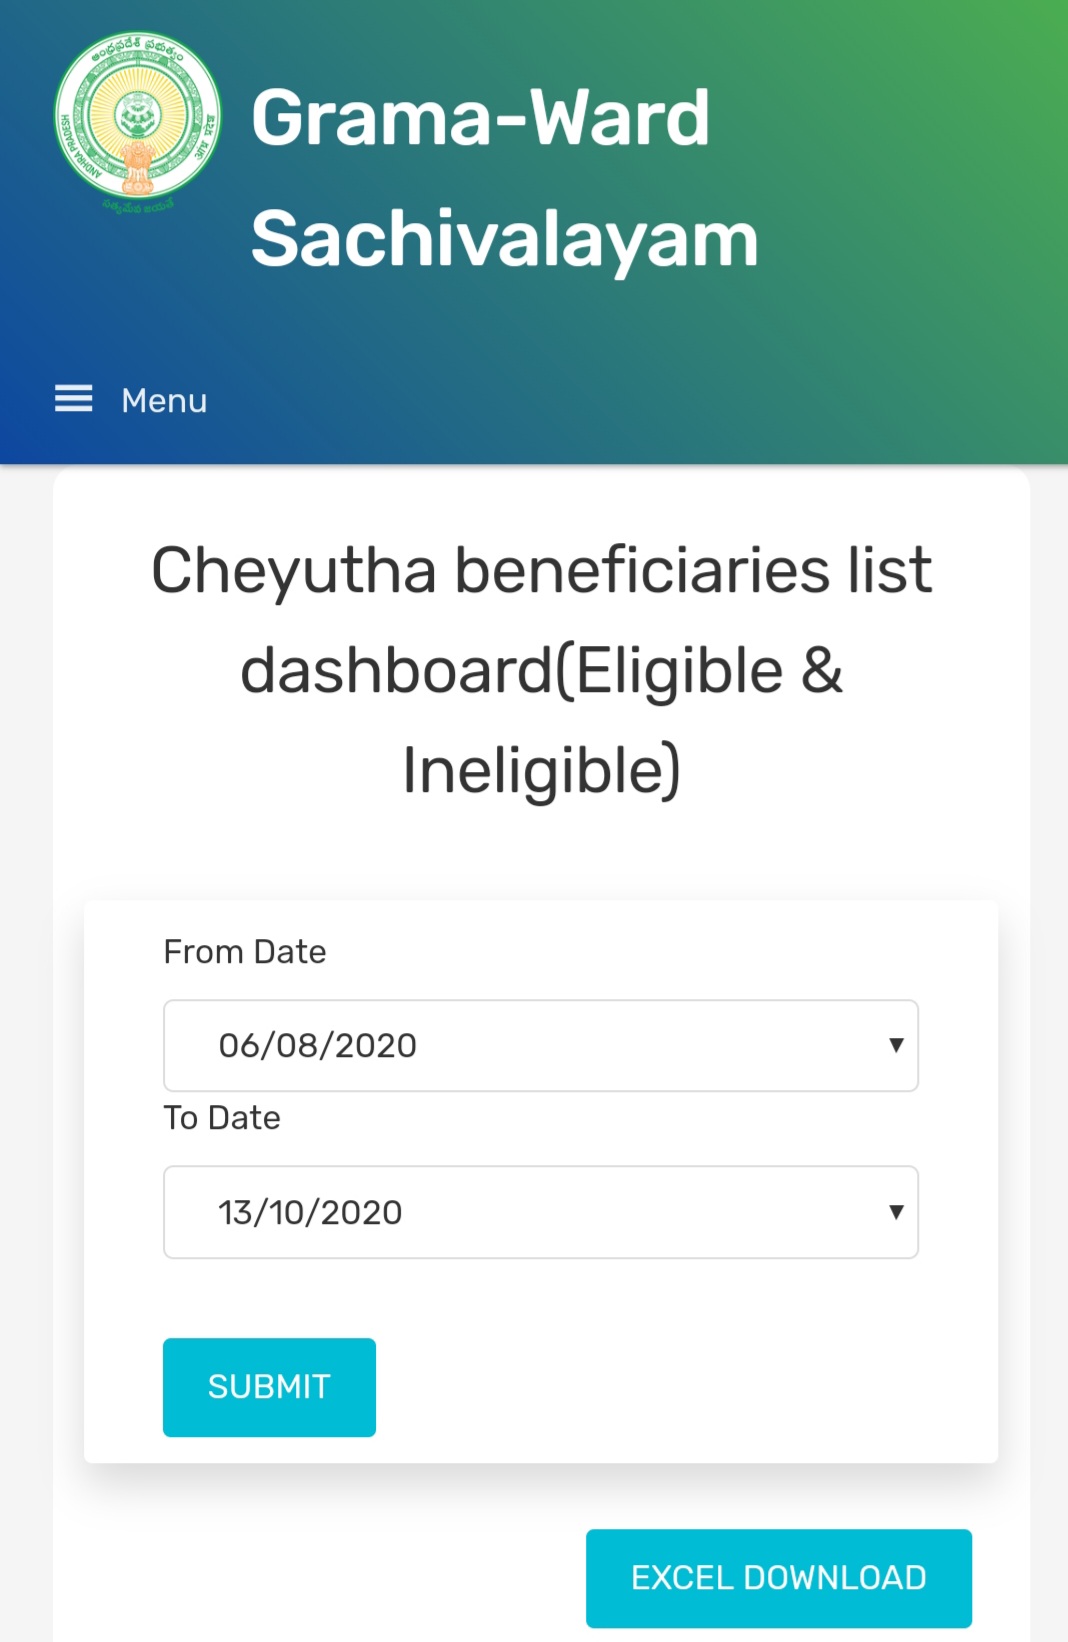Tap the three-line navigation icon
The height and width of the screenshot is (1642, 1068).
coord(73,400)
